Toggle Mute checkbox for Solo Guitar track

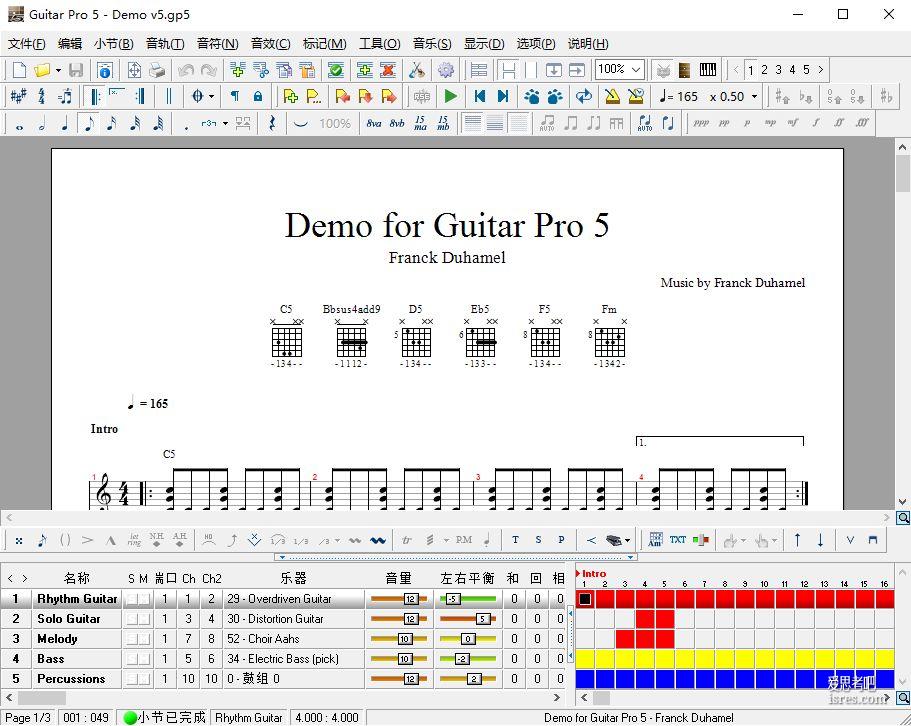[144, 619]
